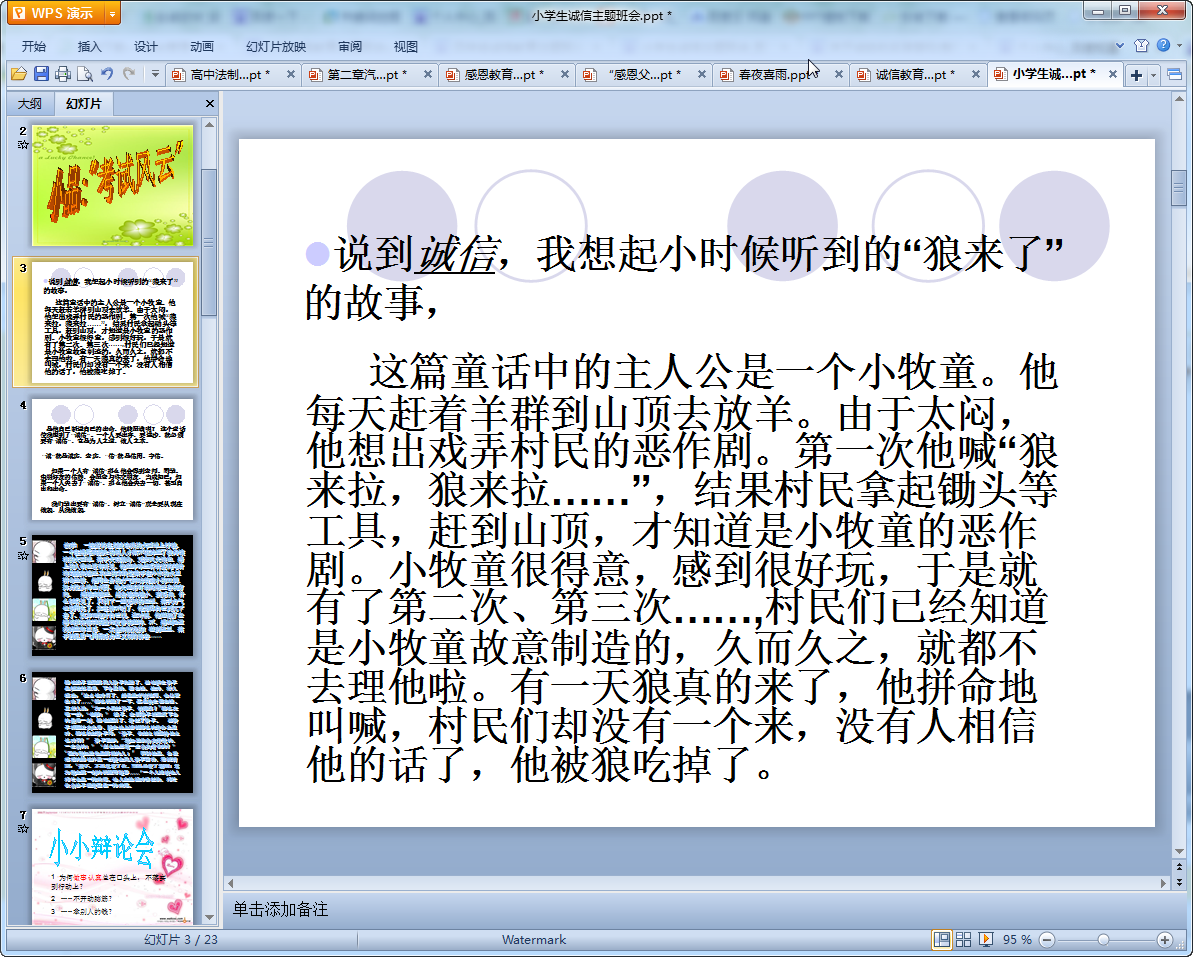Open the 动画 menu tab
This screenshot has height=957, width=1193.
pyautogui.click(x=202, y=46)
